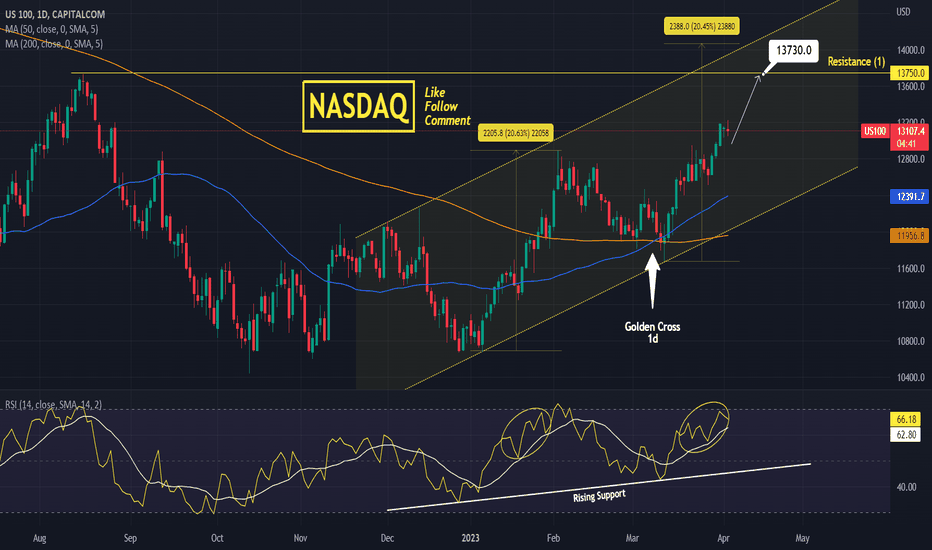This screenshot has width=932, height=550.
Task: Select the MA (200, close, 0, SMA, 5) legend
Action: pos(54,44)
